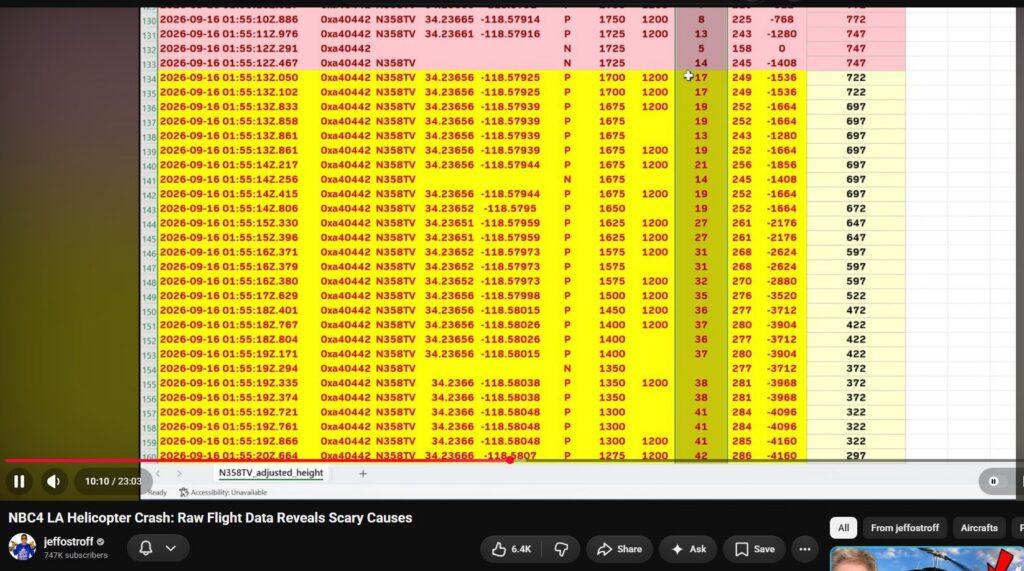Click timestamp 01:55:19Z.866 cell

229,441
